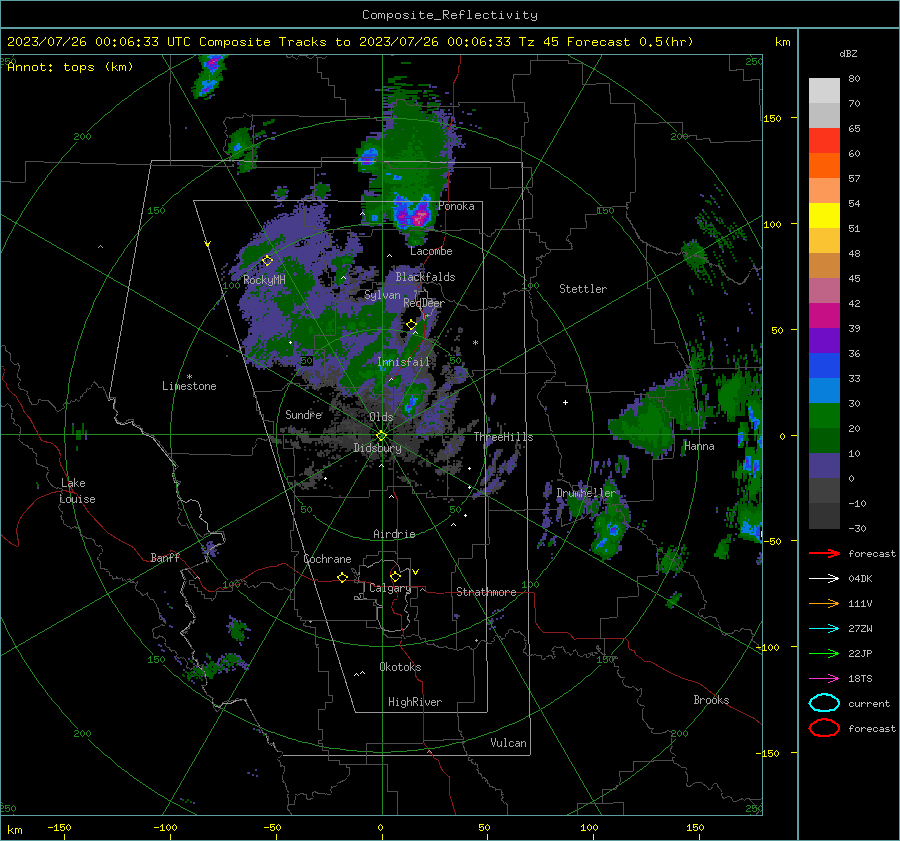Click the Brooks label

click(x=711, y=700)
